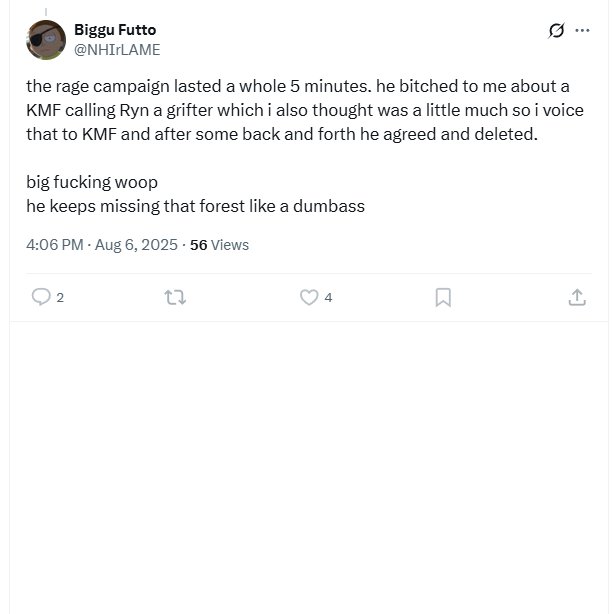Click the reply count number 2
Image resolution: width=614 pixels, height=614 pixels.
click(x=60, y=298)
